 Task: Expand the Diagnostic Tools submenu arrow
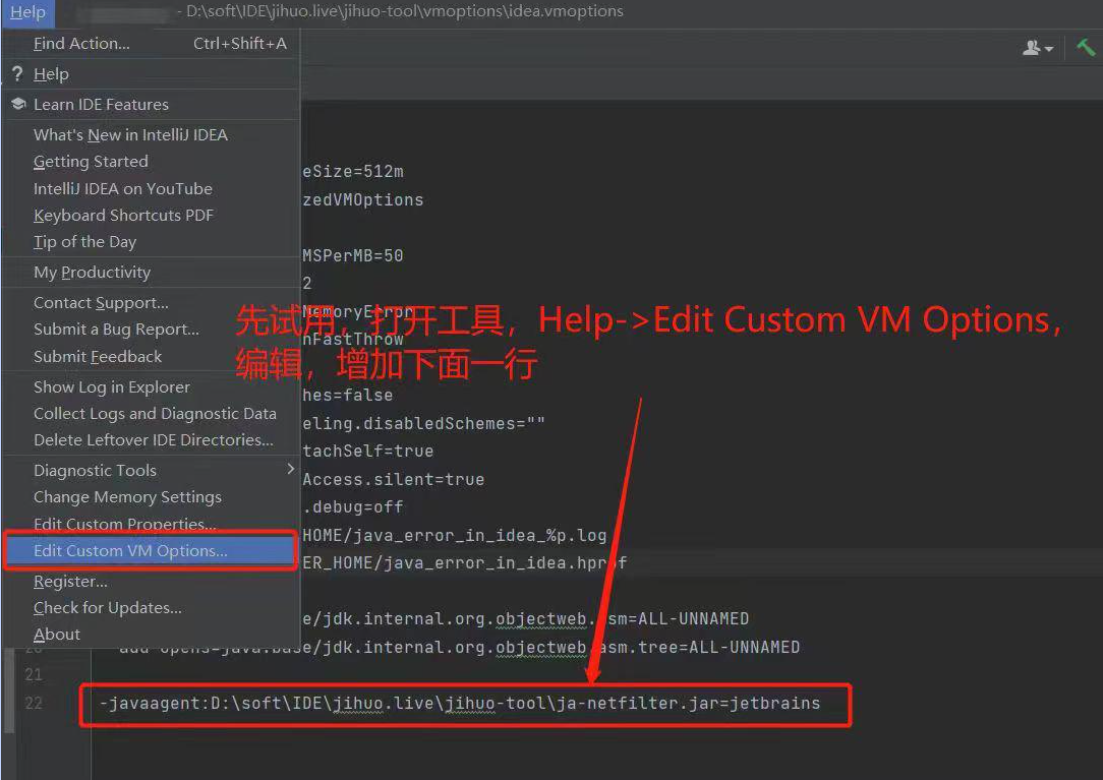(290, 469)
